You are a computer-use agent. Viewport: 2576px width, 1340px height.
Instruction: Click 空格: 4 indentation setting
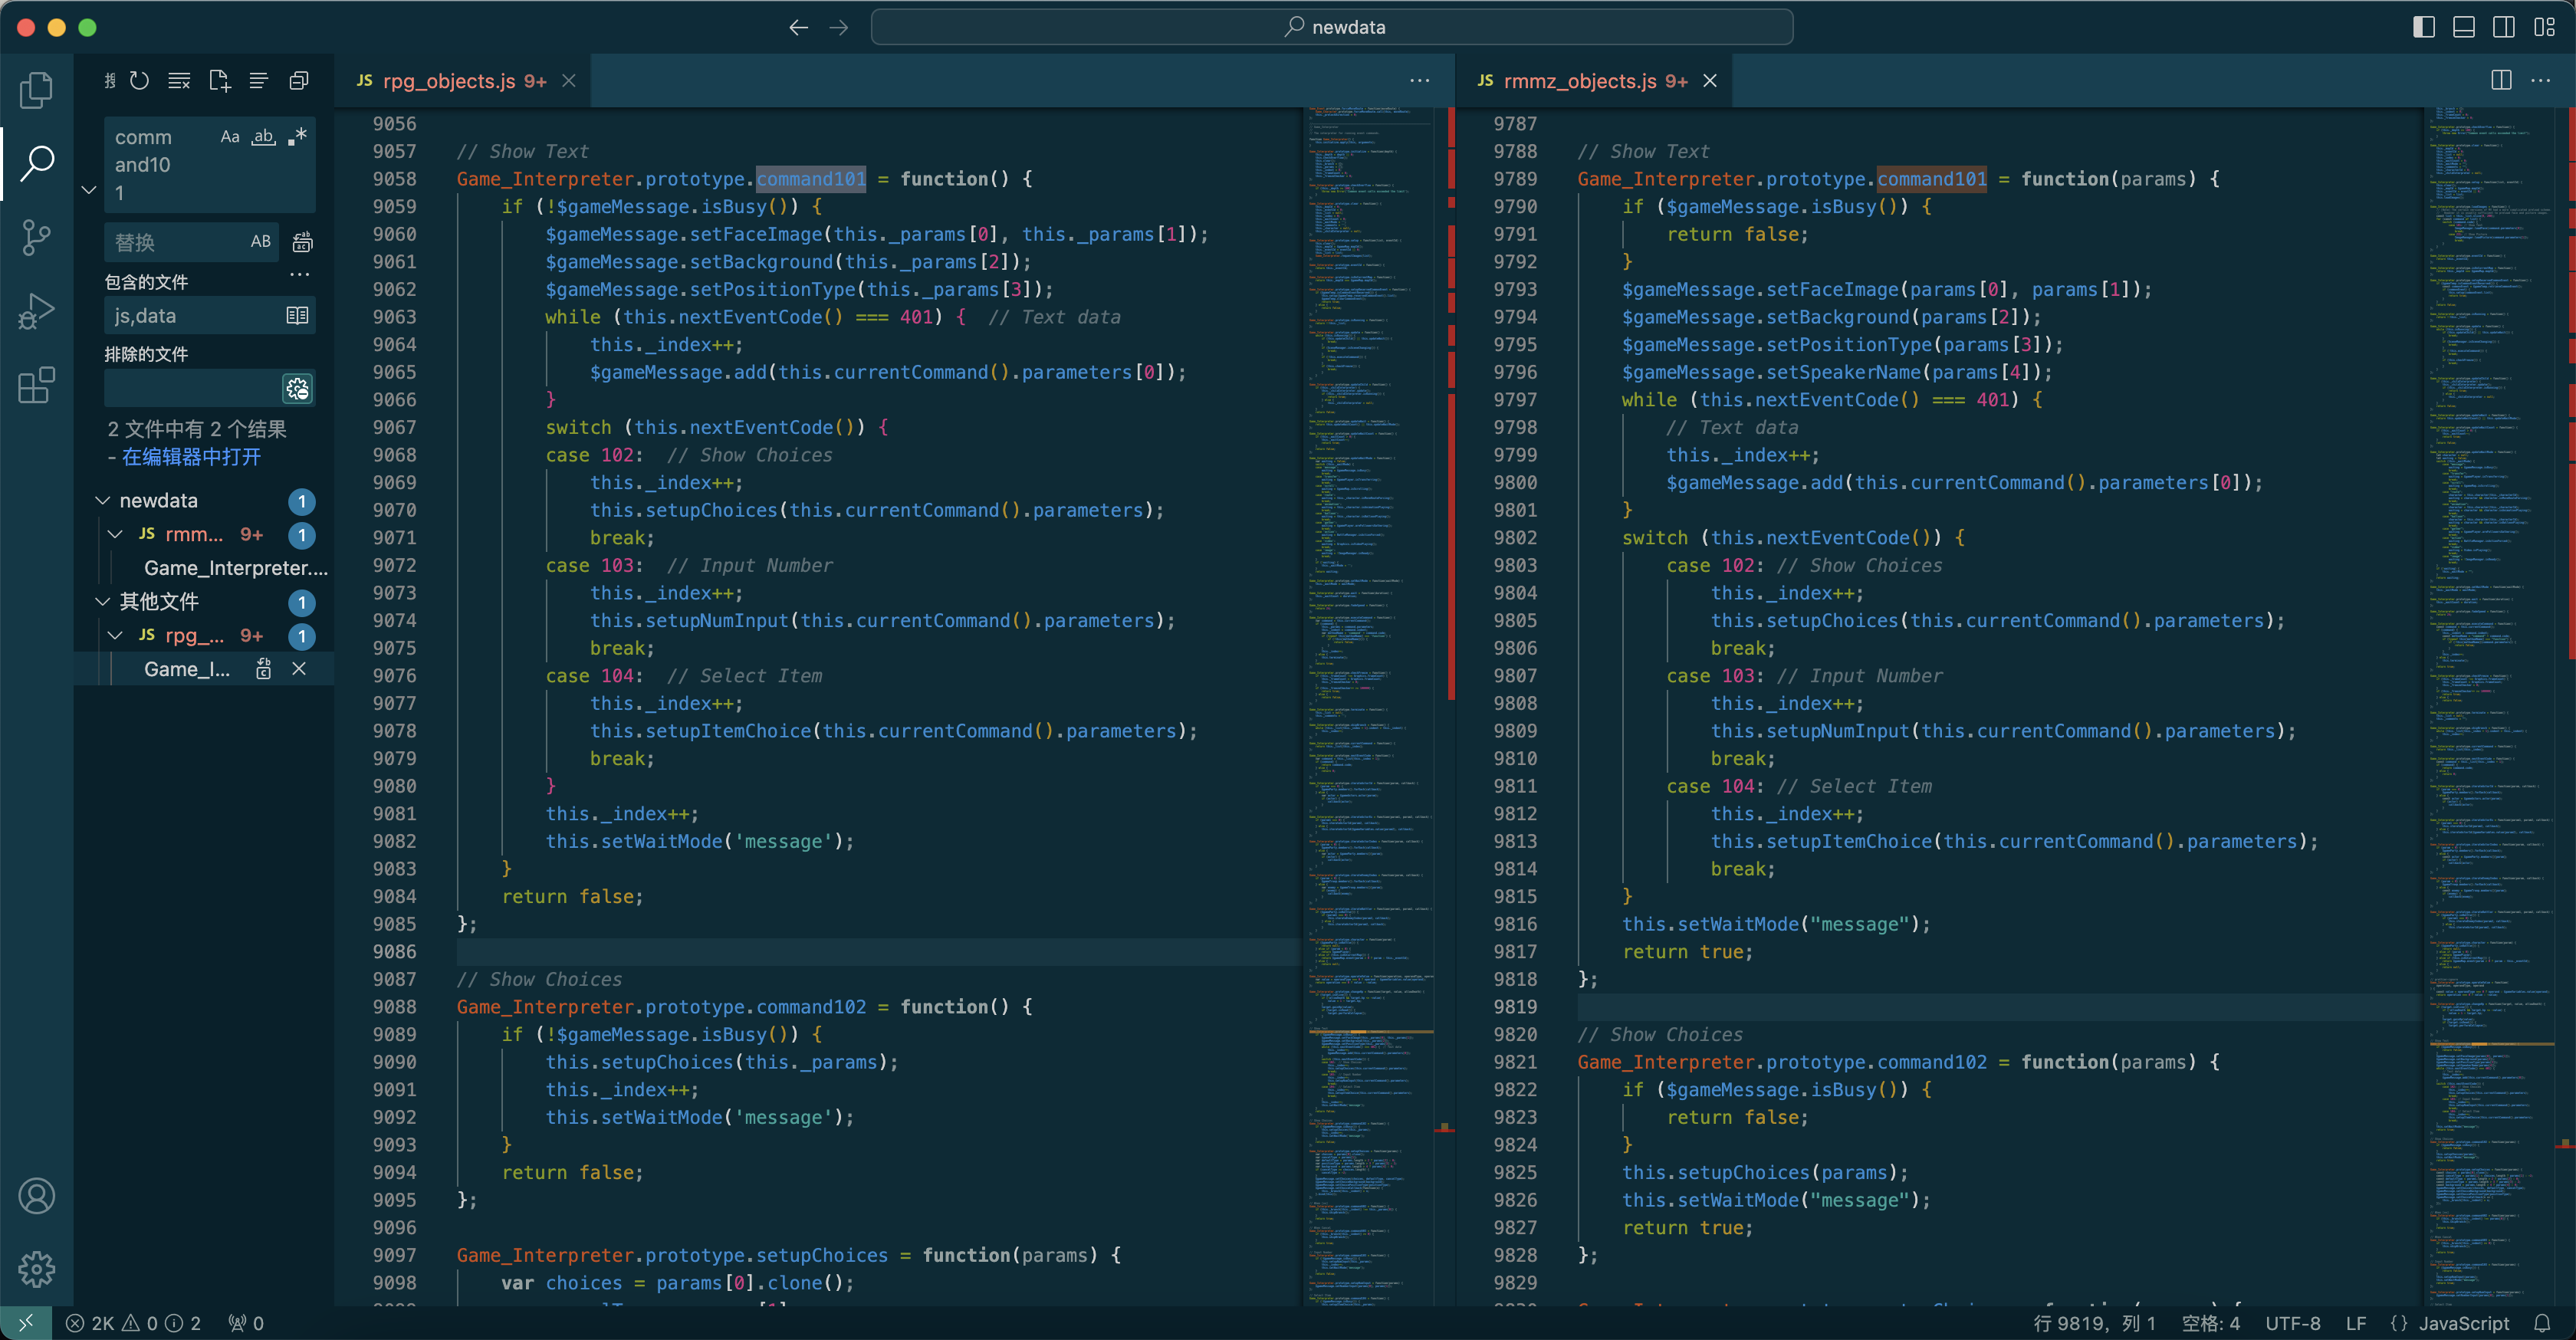point(2210,1323)
